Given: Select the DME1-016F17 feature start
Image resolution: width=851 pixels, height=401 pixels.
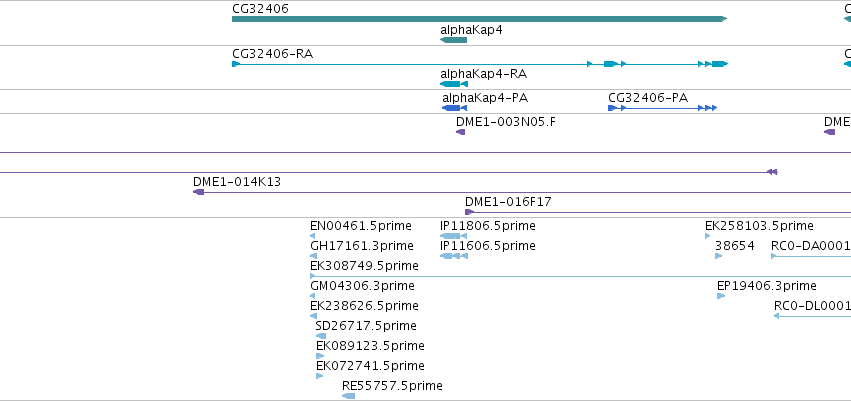Looking at the screenshot, I should point(469,212).
